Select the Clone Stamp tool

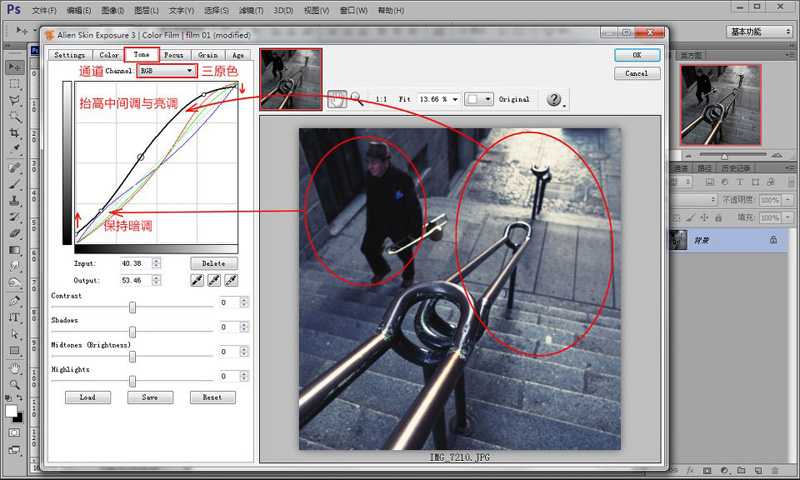[x=14, y=200]
